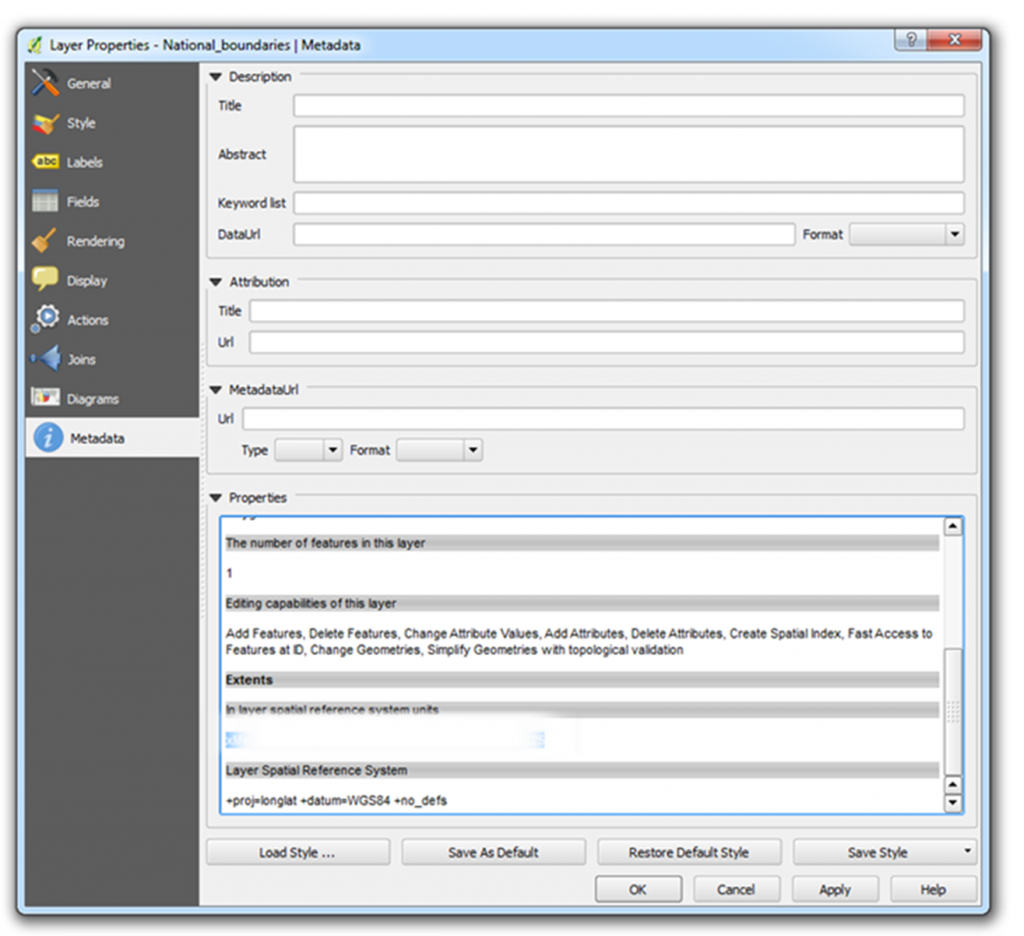Click Save As Default button

[x=493, y=852]
